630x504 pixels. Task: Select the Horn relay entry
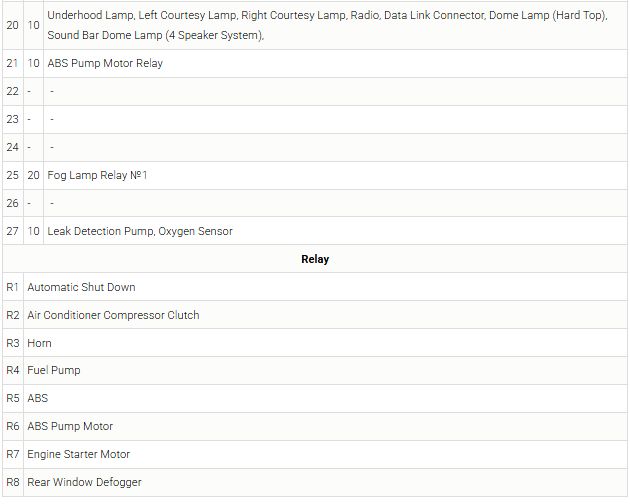coord(40,343)
